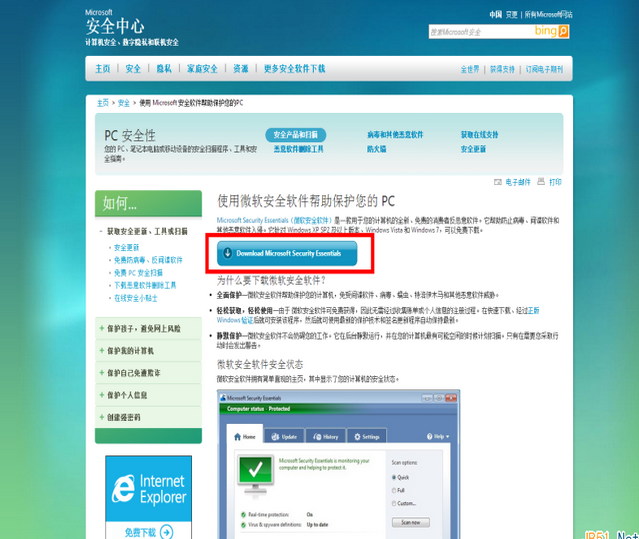Focus the Bing search input field
This screenshot has height=539, width=639.
(x=481, y=31)
